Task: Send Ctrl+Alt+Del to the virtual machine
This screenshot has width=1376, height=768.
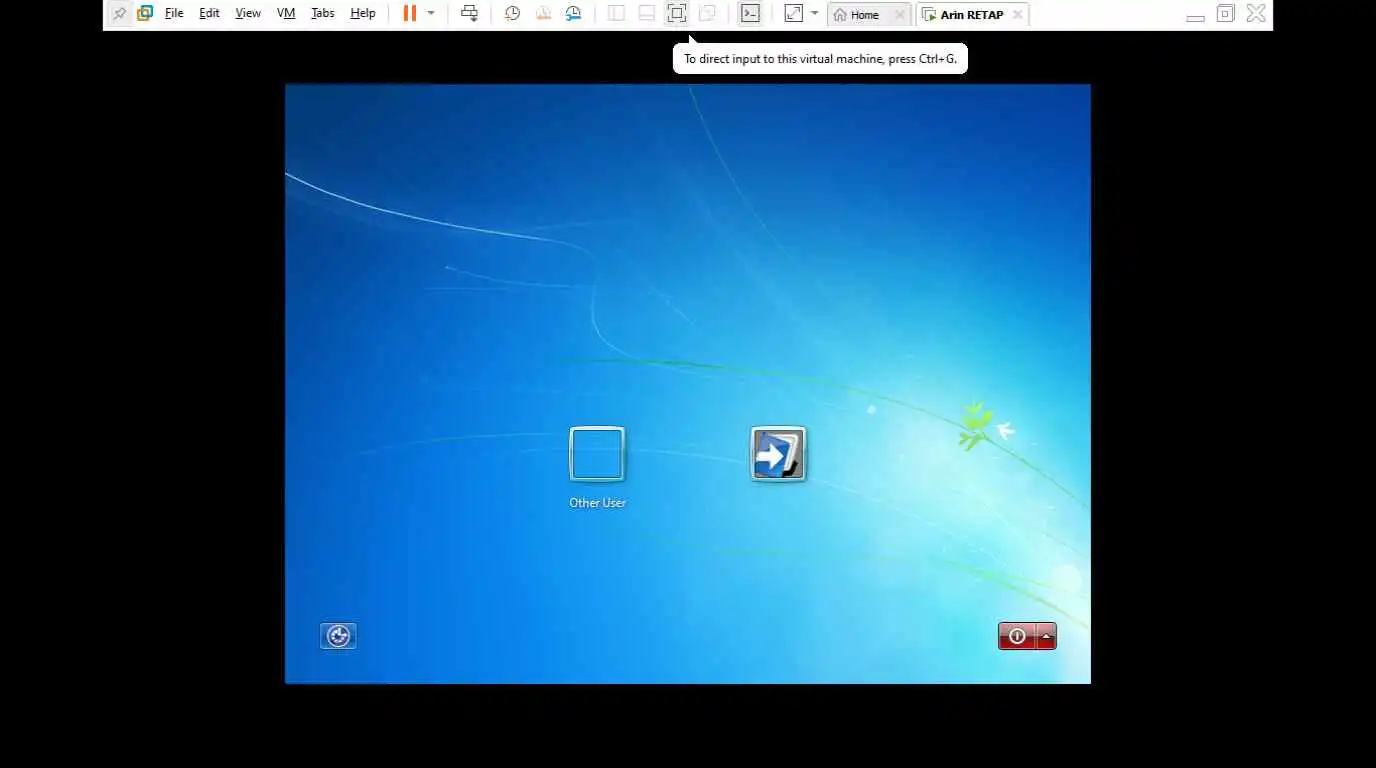Action: click(469, 14)
